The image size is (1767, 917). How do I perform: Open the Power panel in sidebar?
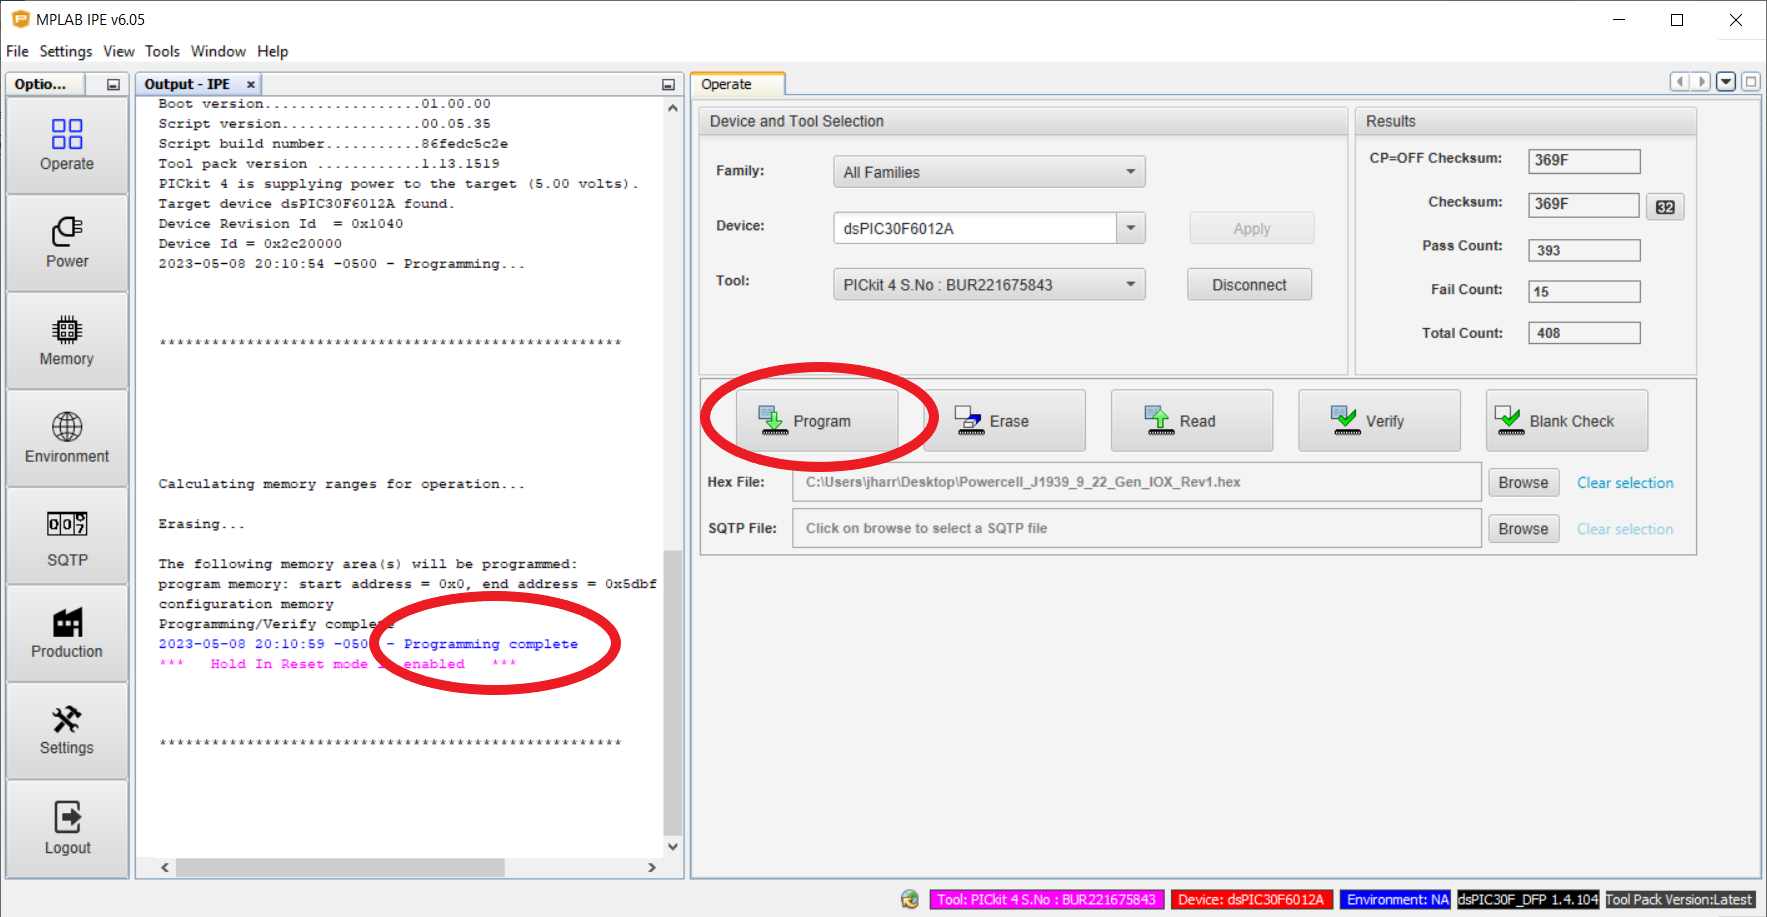[x=67, y=243]
